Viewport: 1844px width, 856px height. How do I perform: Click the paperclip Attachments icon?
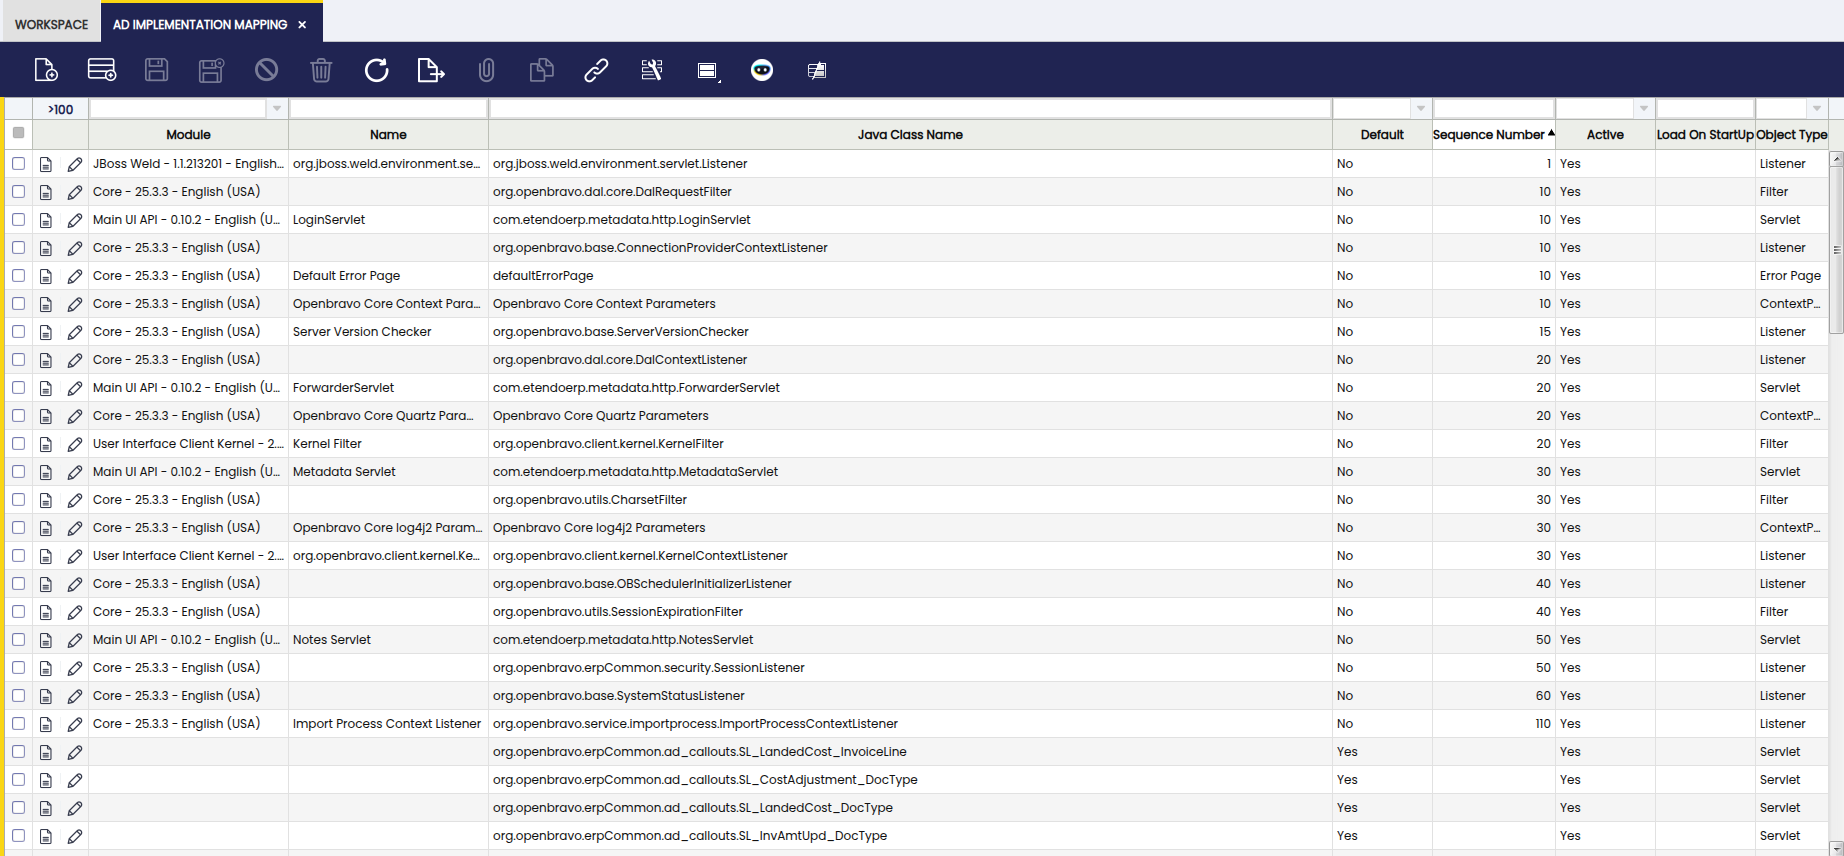tap(486, 70)
